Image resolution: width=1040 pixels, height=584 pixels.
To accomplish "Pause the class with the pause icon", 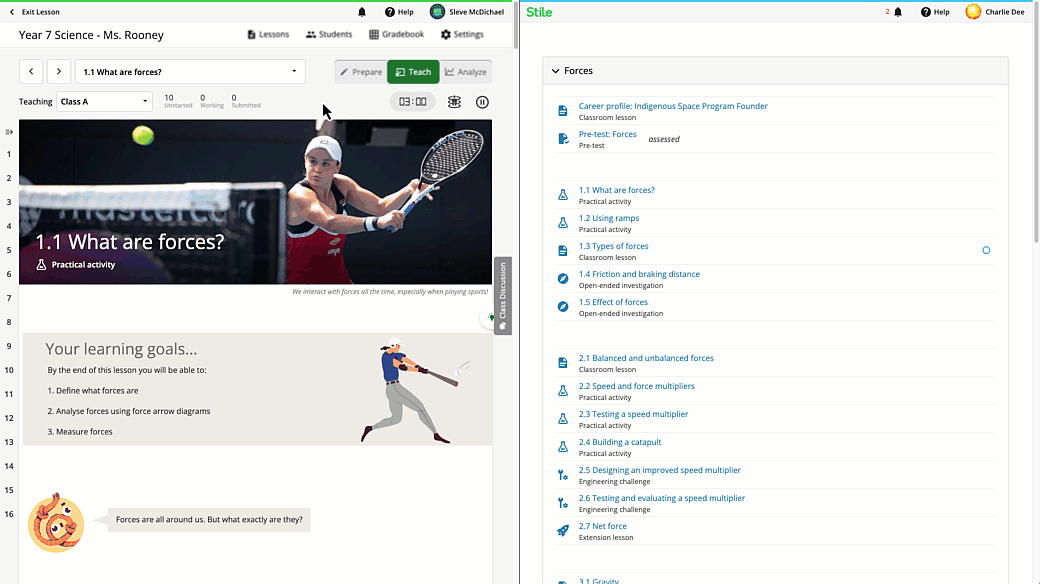I will pos(482,102).
